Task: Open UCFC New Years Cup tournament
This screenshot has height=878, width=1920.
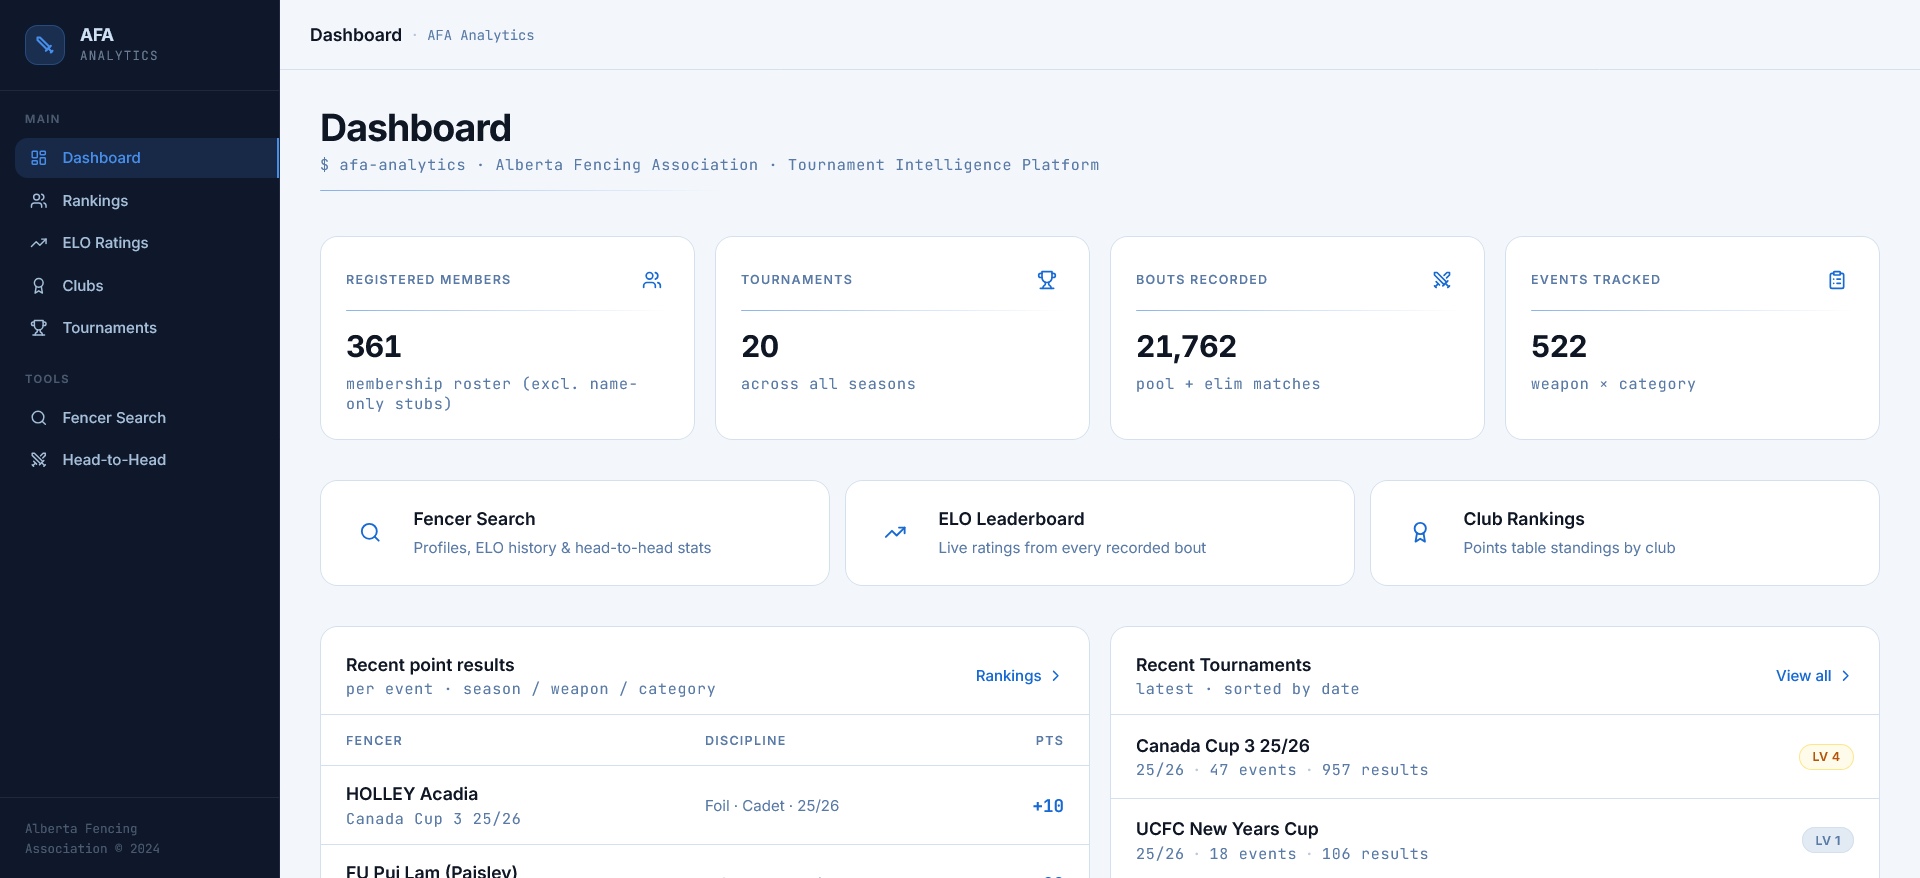Action: (1495, 840)
